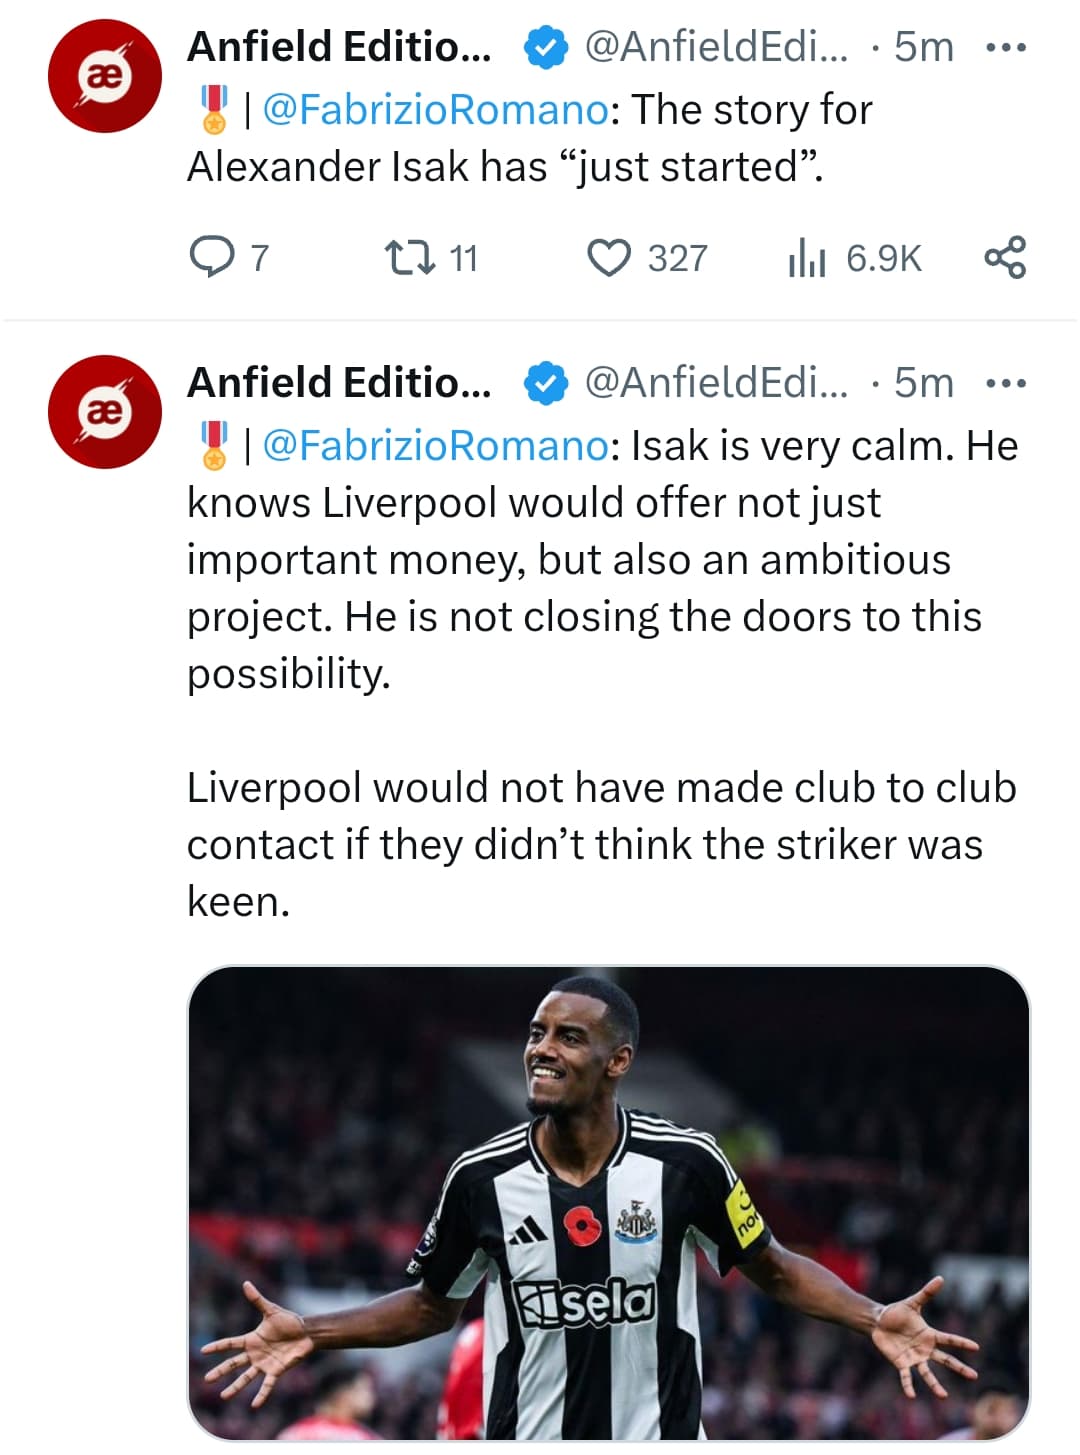Tap verified badge on the second tweet
This screenshot has height=1455, width=1080.
pyautogui.click(x=546, y=383)
